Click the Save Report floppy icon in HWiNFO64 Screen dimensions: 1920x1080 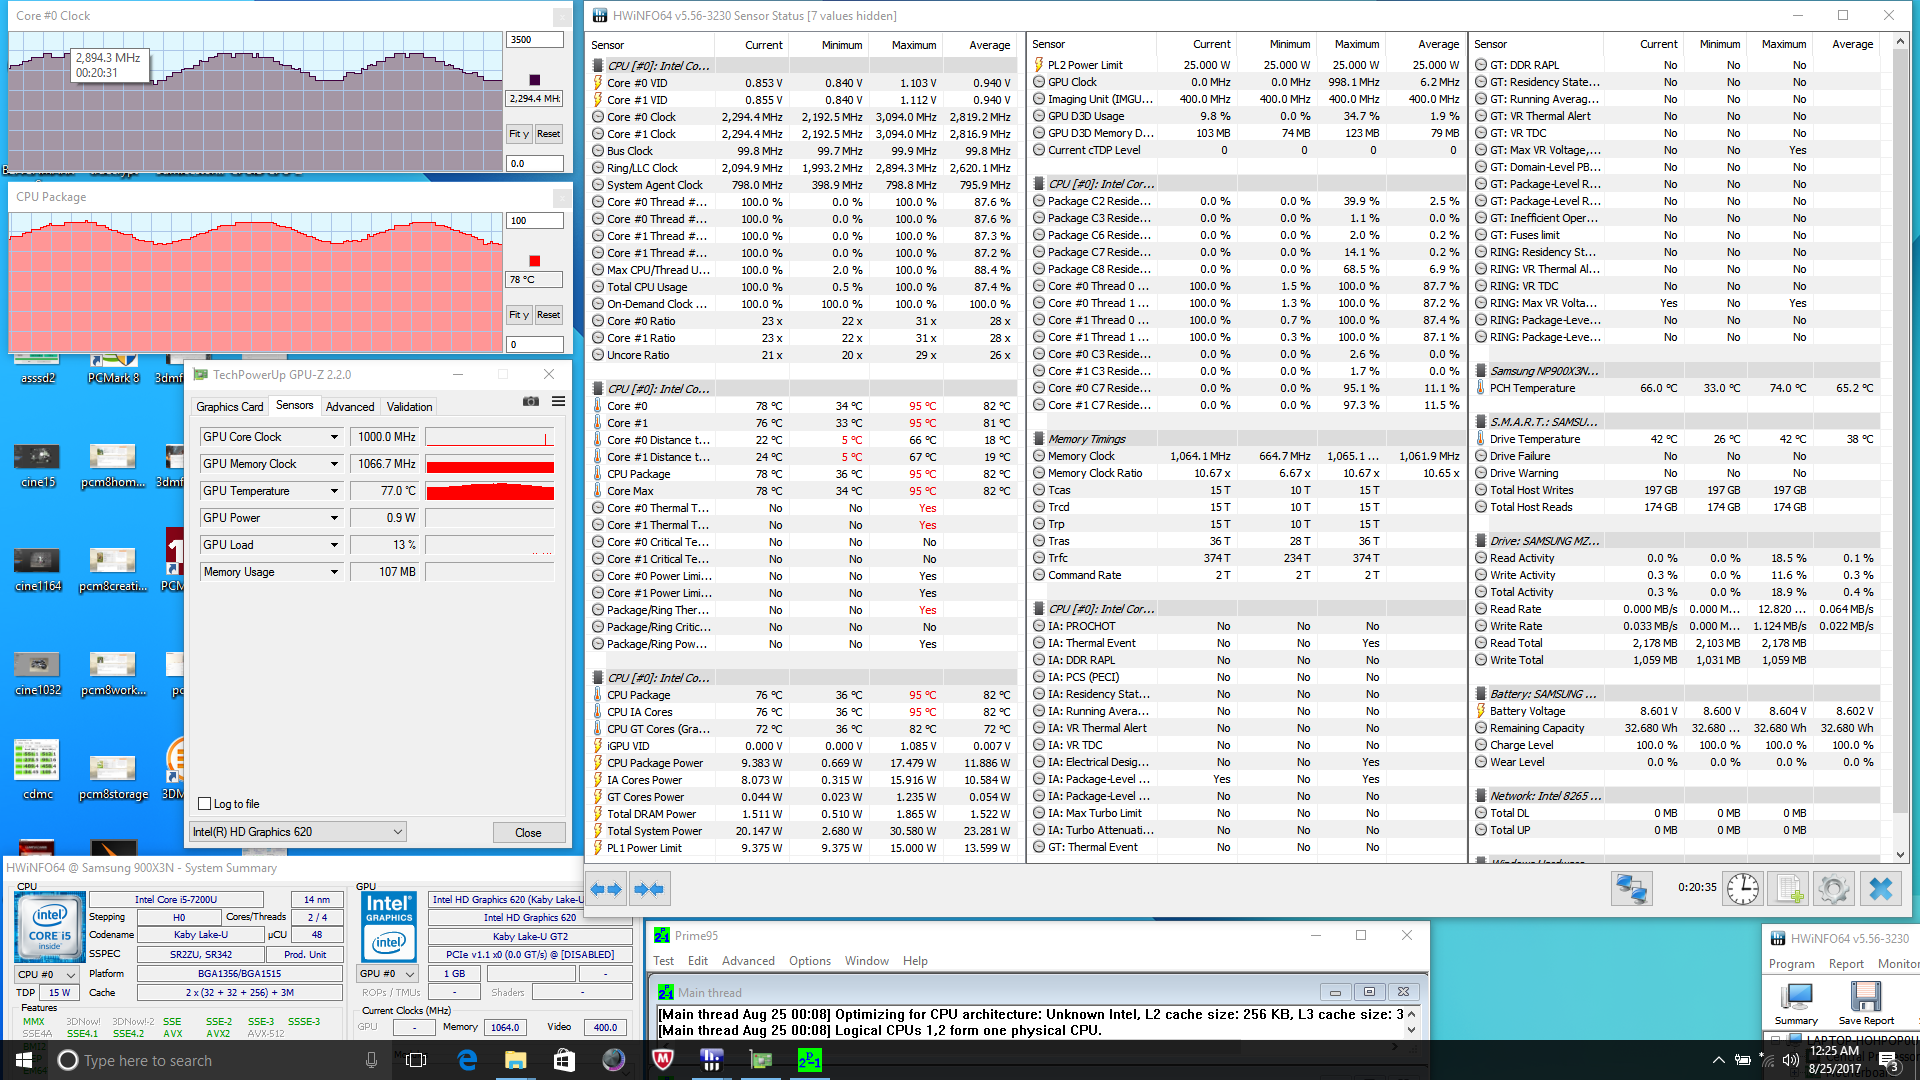coord(1866,1004)
